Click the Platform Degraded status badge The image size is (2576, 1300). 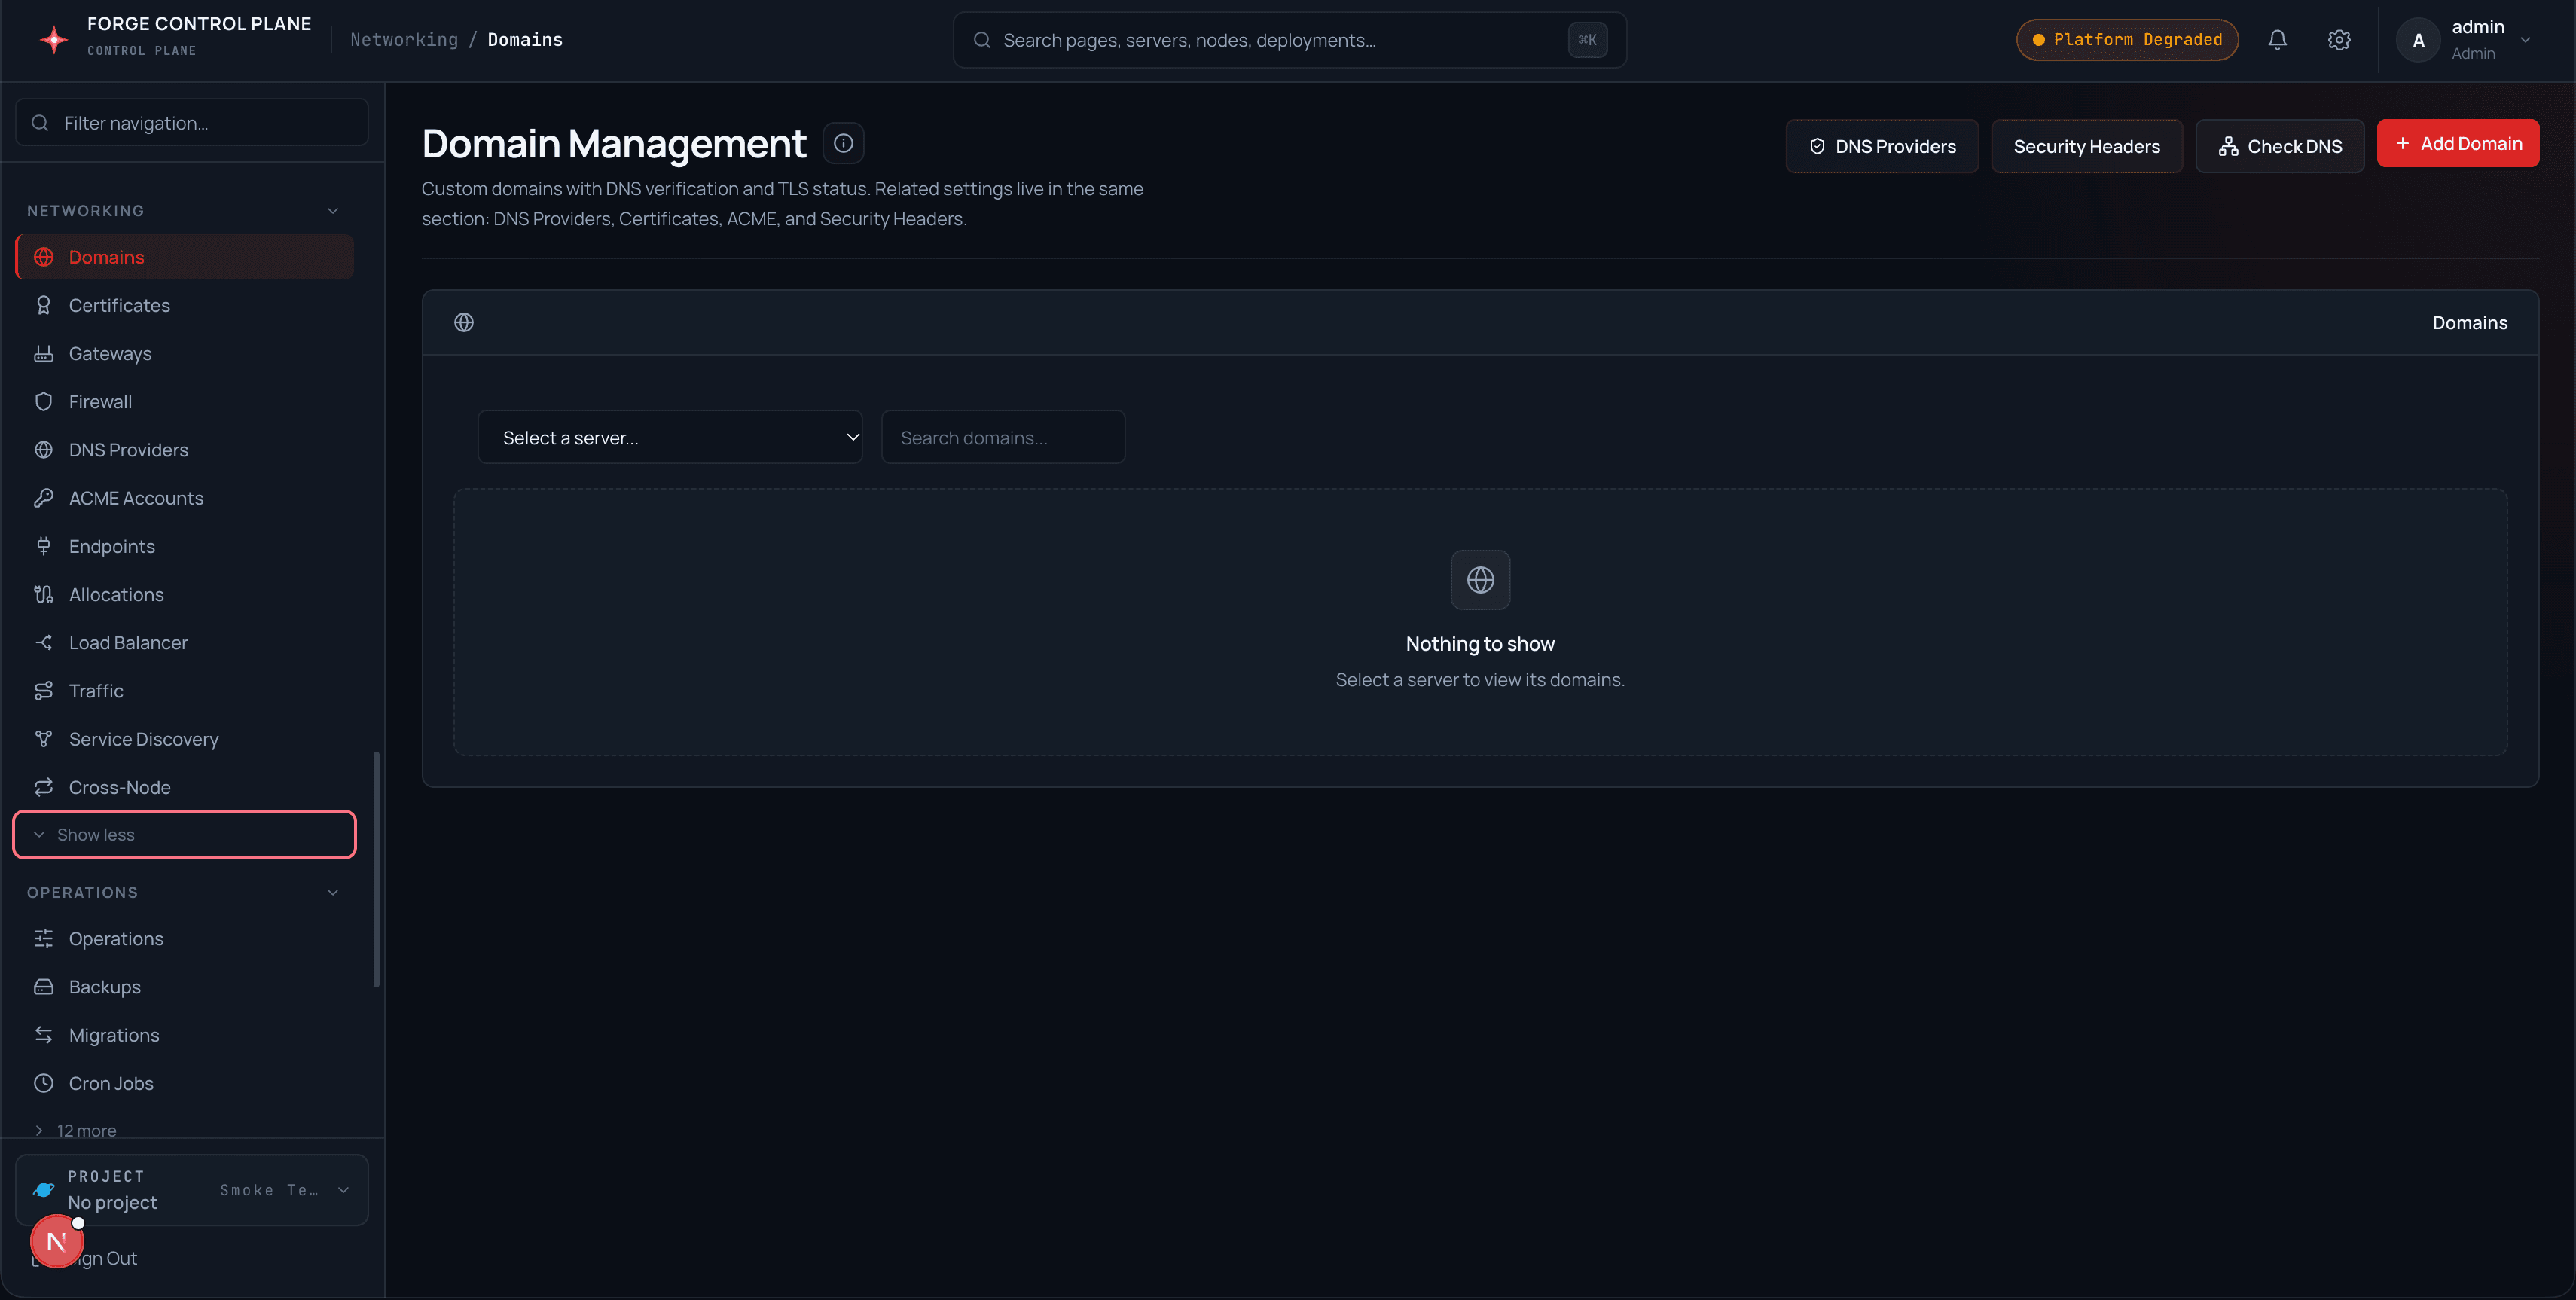[2127, 40]
